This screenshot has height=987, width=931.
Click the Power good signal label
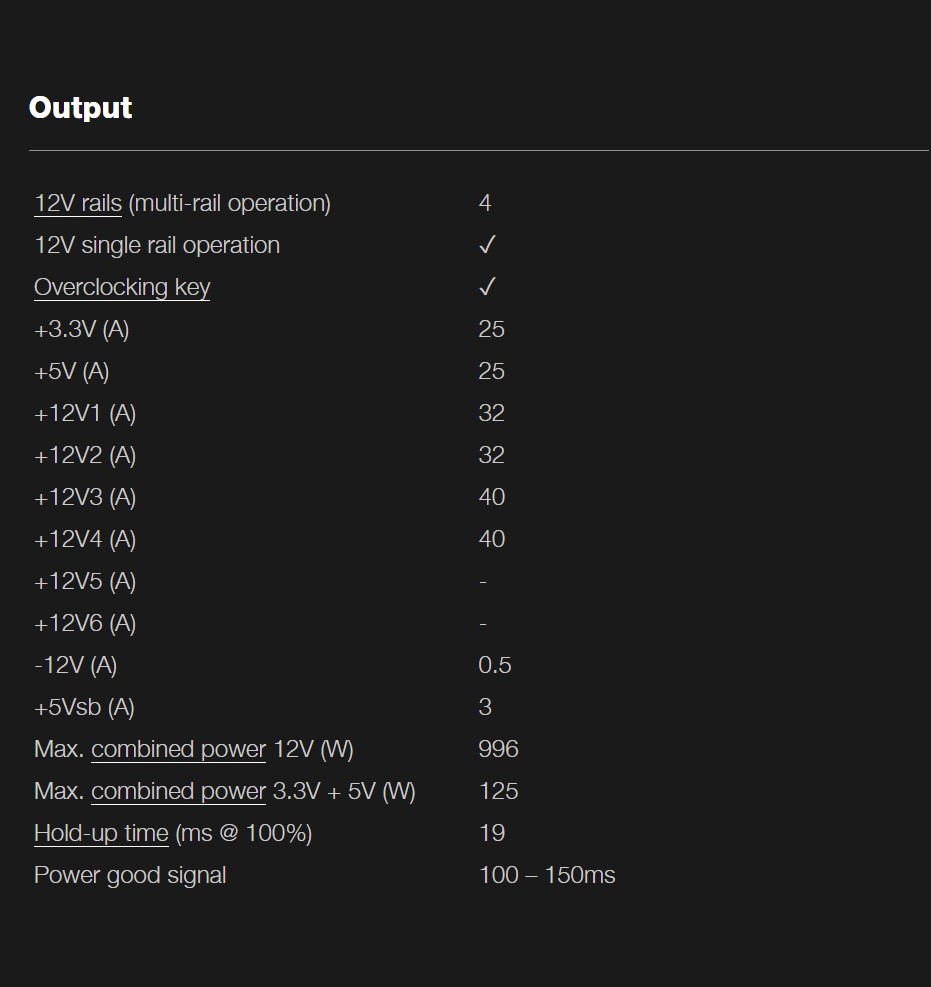[130, 875]
